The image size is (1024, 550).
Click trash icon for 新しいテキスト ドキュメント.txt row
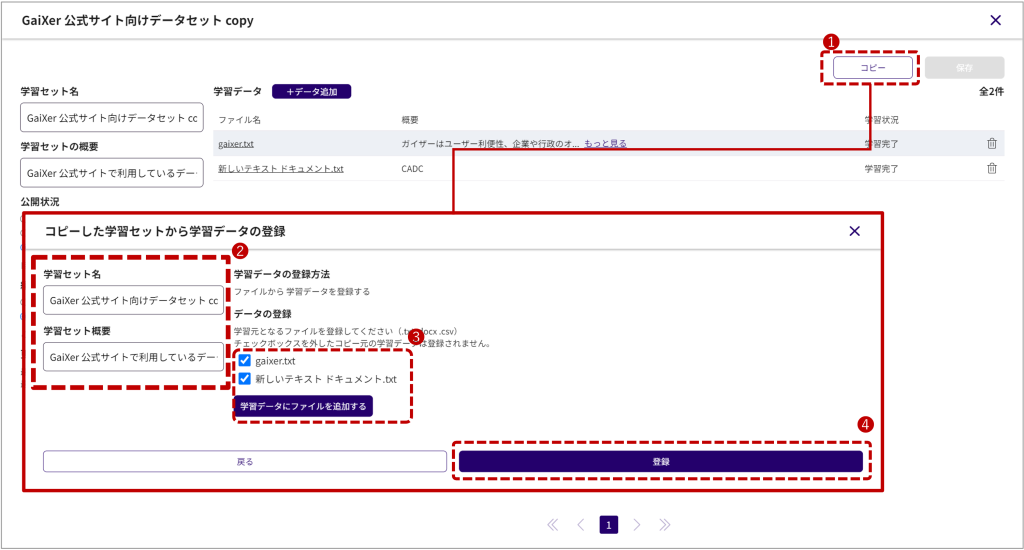[x=992, y=169]
